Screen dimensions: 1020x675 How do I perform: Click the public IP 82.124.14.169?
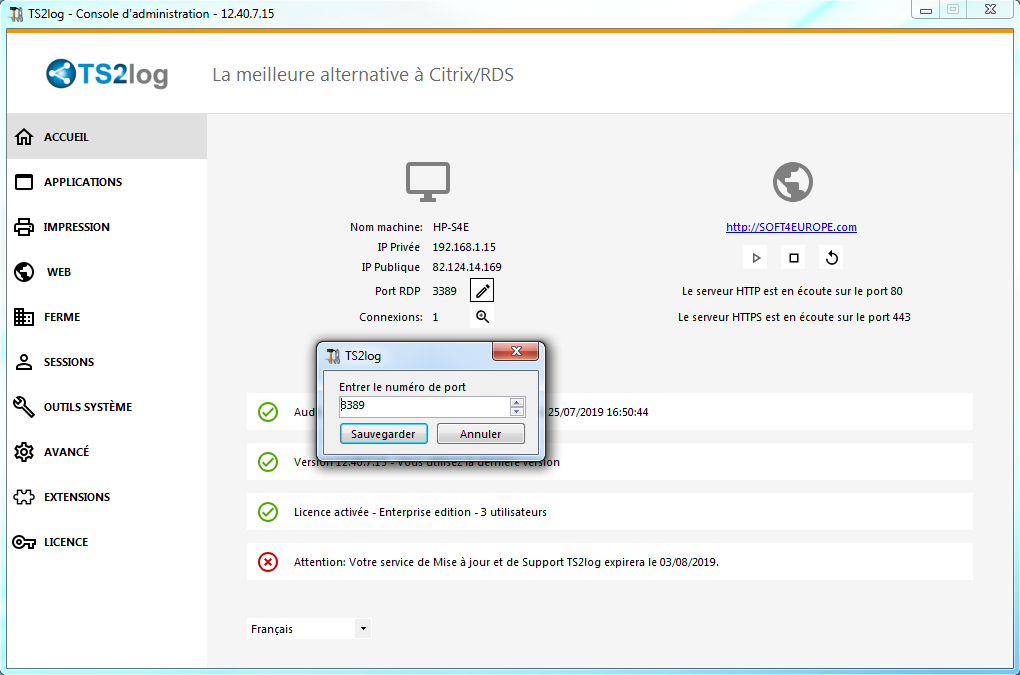[x=467, y=267]
